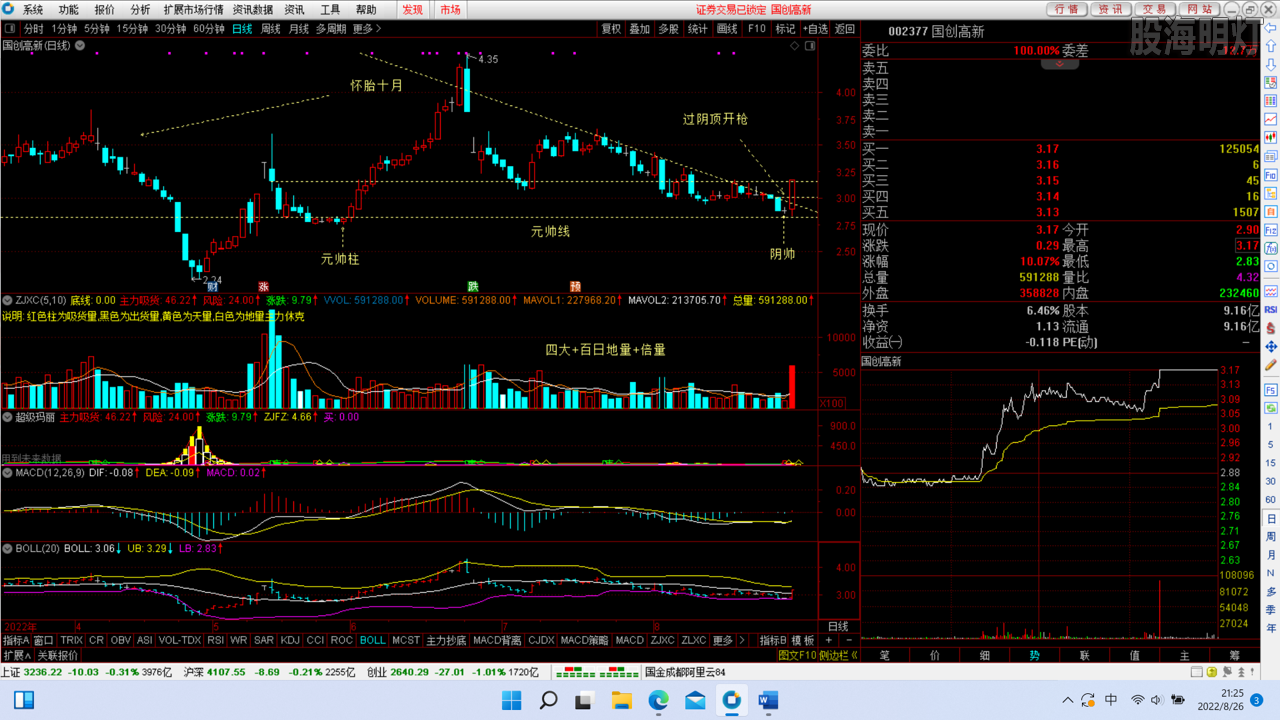
Task: Expand the 扩展 panel
Action: coord(17,656)
